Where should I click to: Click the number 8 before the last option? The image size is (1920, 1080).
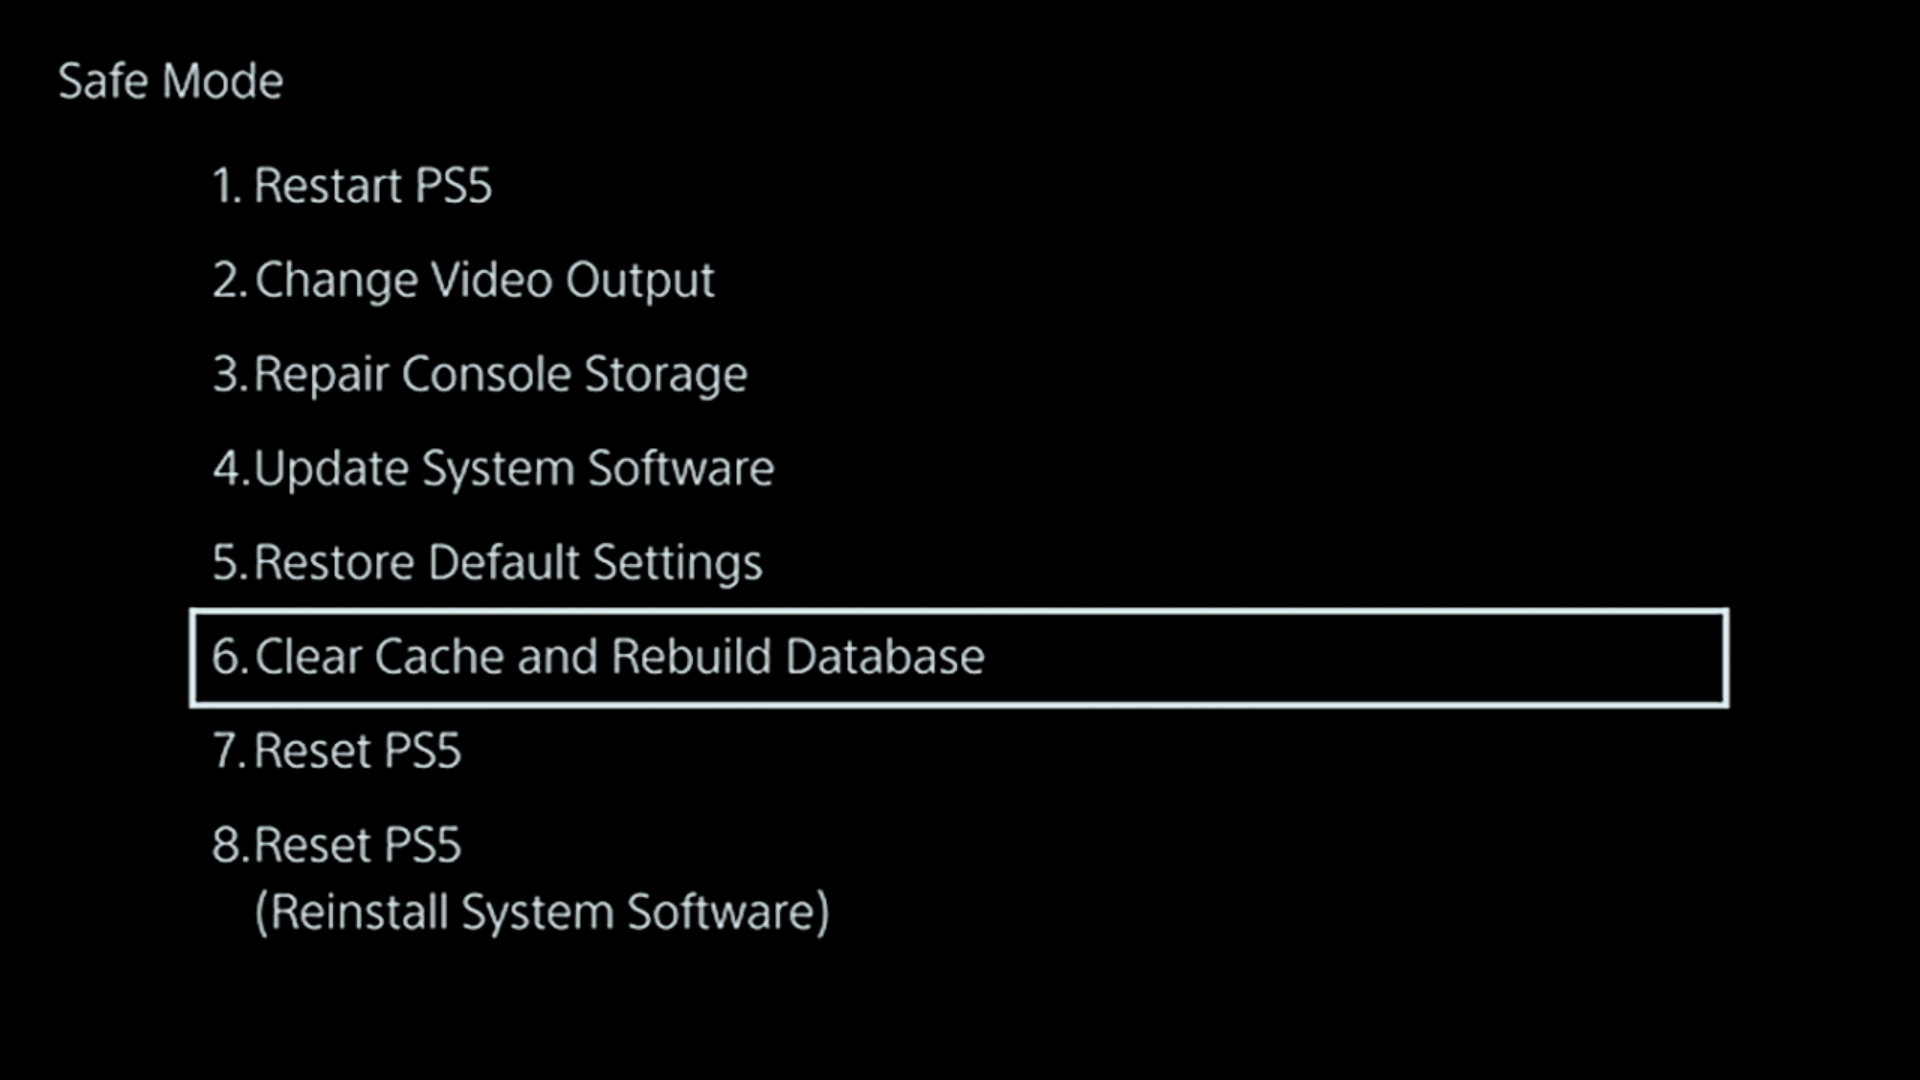pyautogui.click(x=227, y=845)
